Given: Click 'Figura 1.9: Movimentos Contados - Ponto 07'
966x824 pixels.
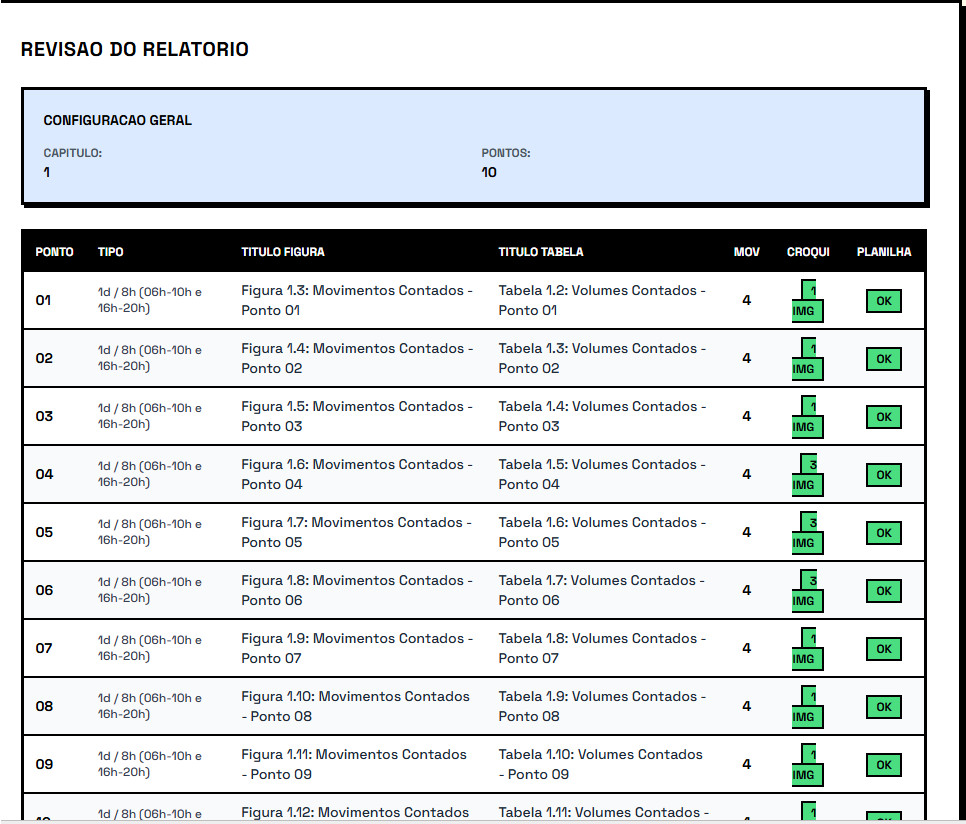Looking at the screenshot, I should (x=357, y=648).
